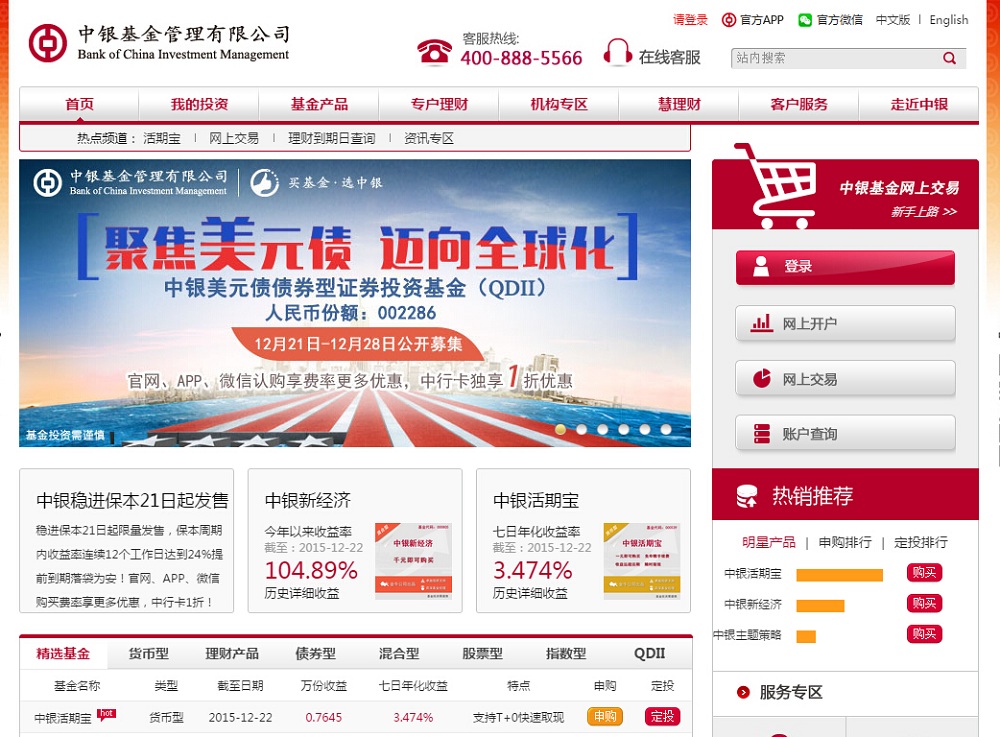Expand the 新手上路 >> link

(923, 211)
